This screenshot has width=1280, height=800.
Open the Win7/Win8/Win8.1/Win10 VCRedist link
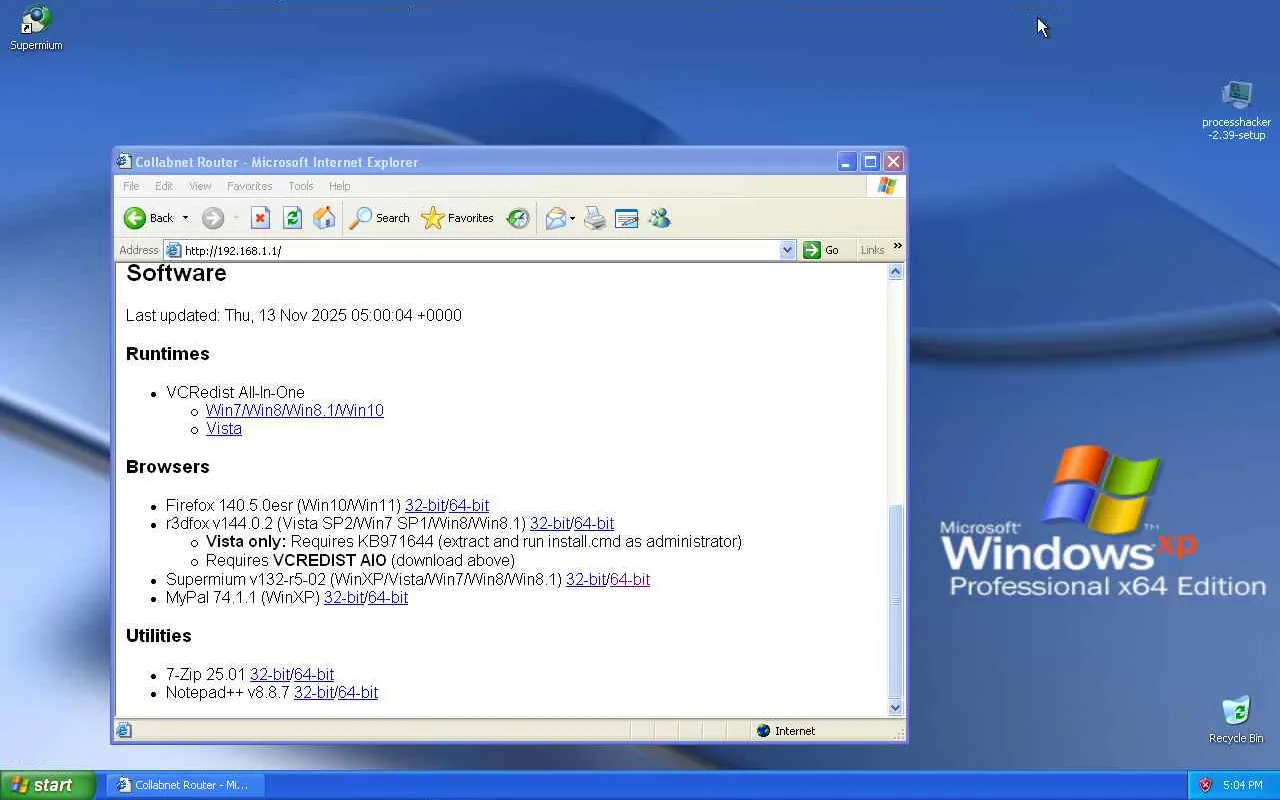pyautogui.click(x=295, y=411)
